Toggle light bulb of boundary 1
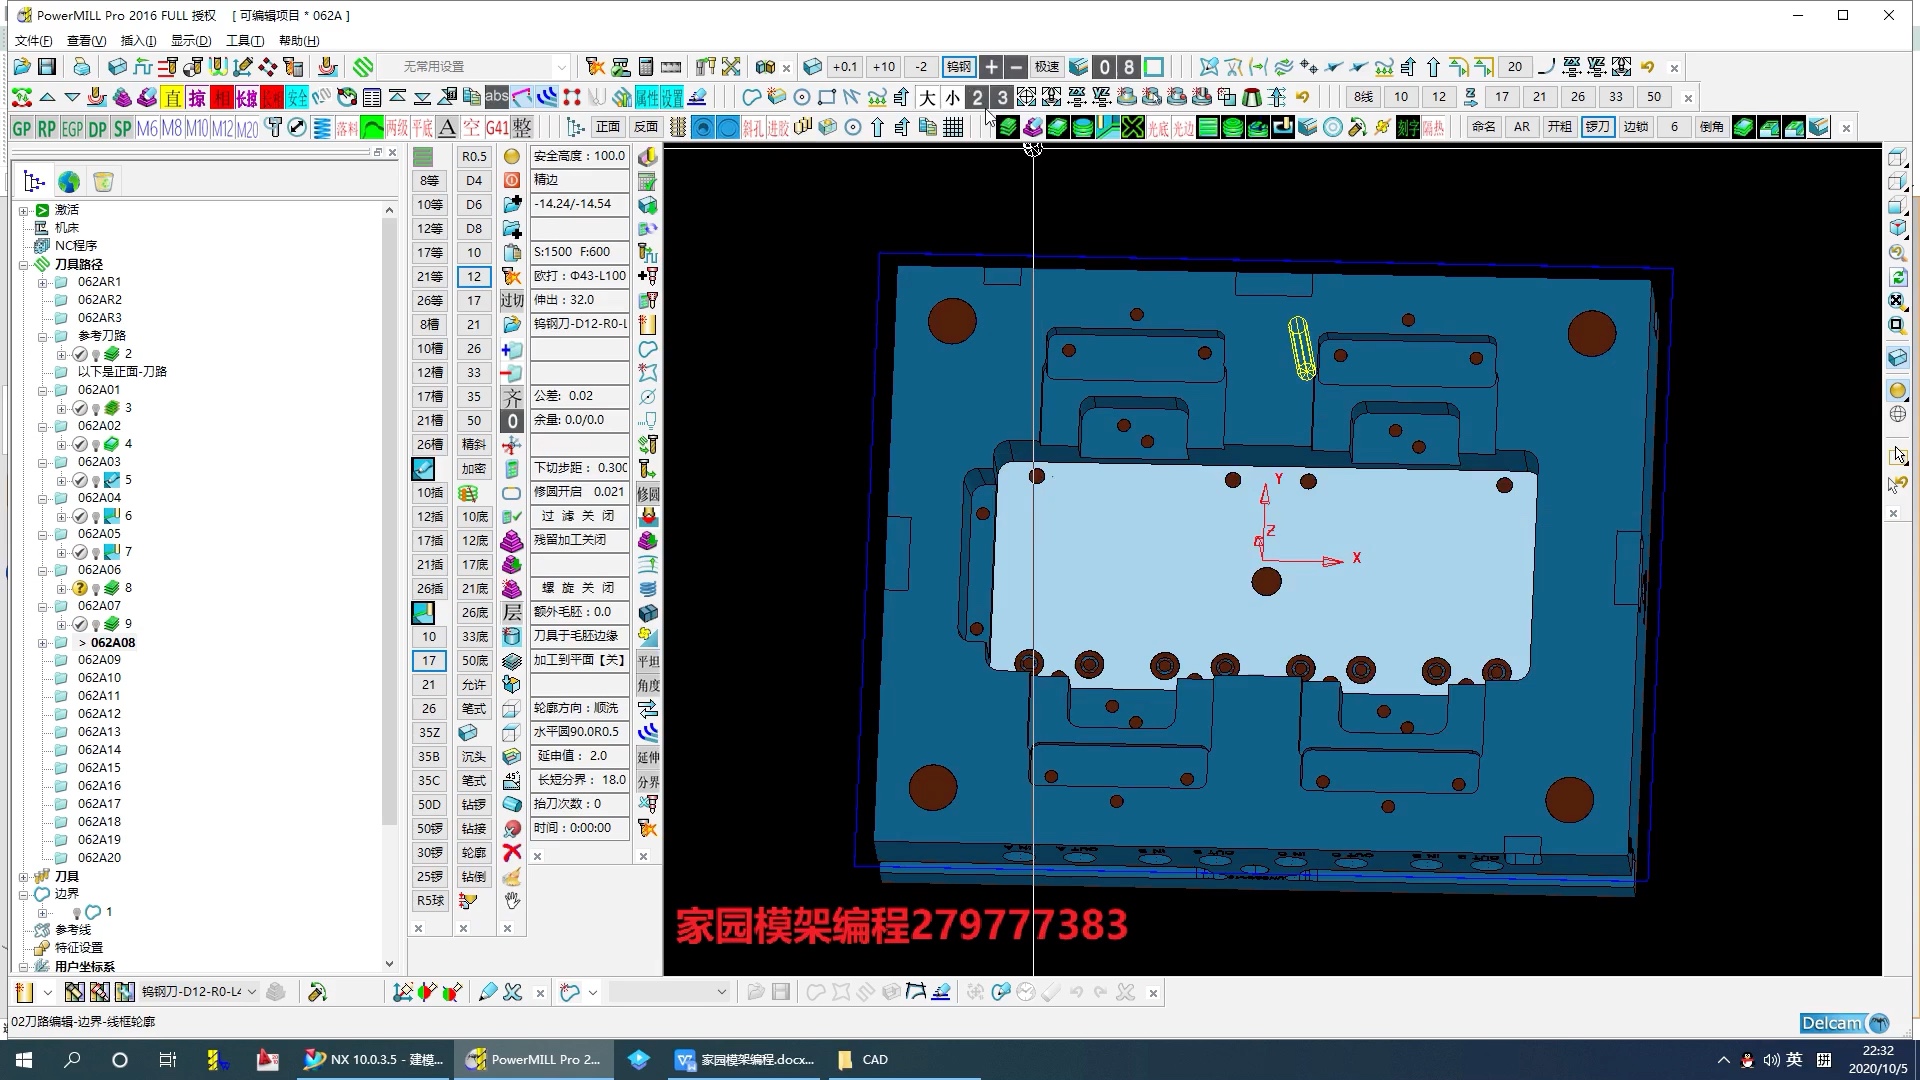 pyautogui.click(x=77, y=913)
